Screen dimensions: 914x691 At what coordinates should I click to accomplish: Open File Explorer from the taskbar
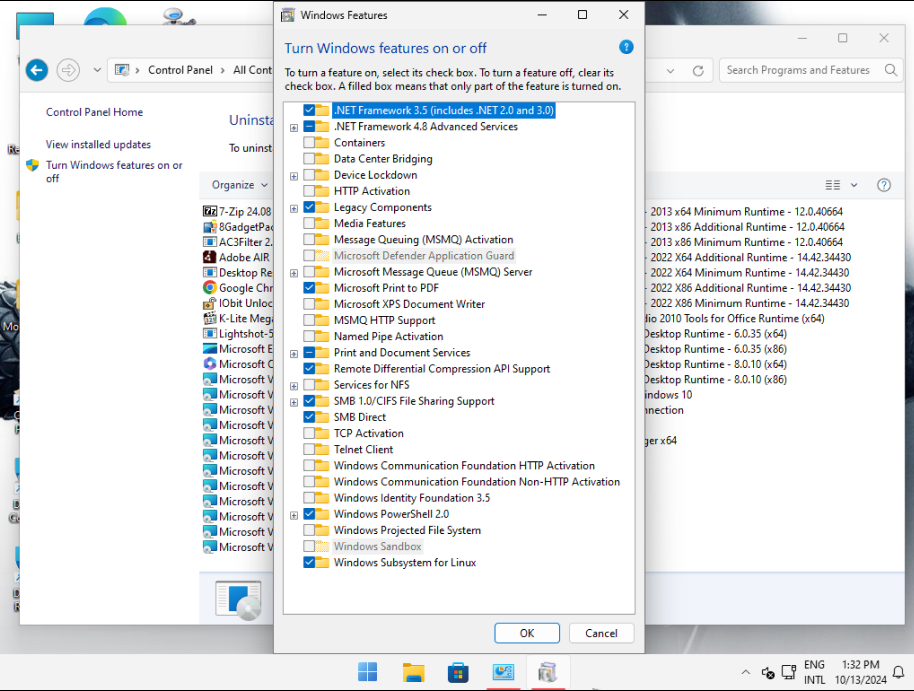[413, 672]
